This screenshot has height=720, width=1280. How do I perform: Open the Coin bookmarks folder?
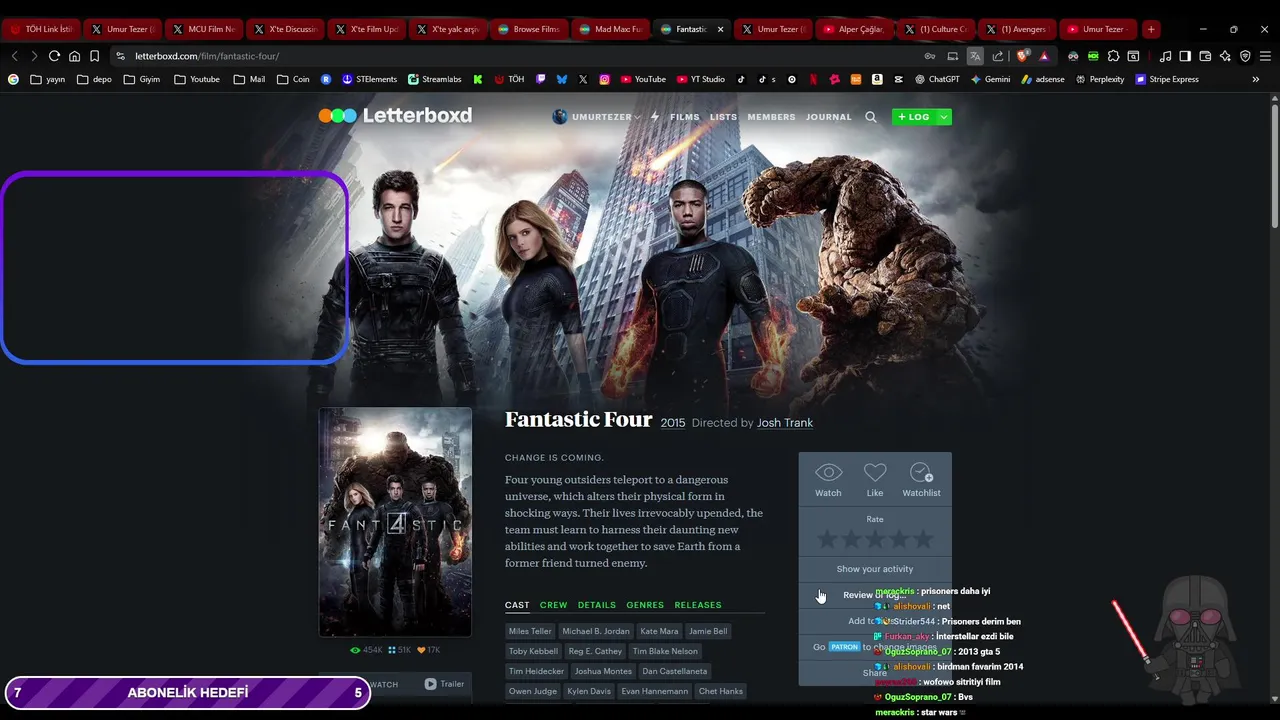pos(293,79)
